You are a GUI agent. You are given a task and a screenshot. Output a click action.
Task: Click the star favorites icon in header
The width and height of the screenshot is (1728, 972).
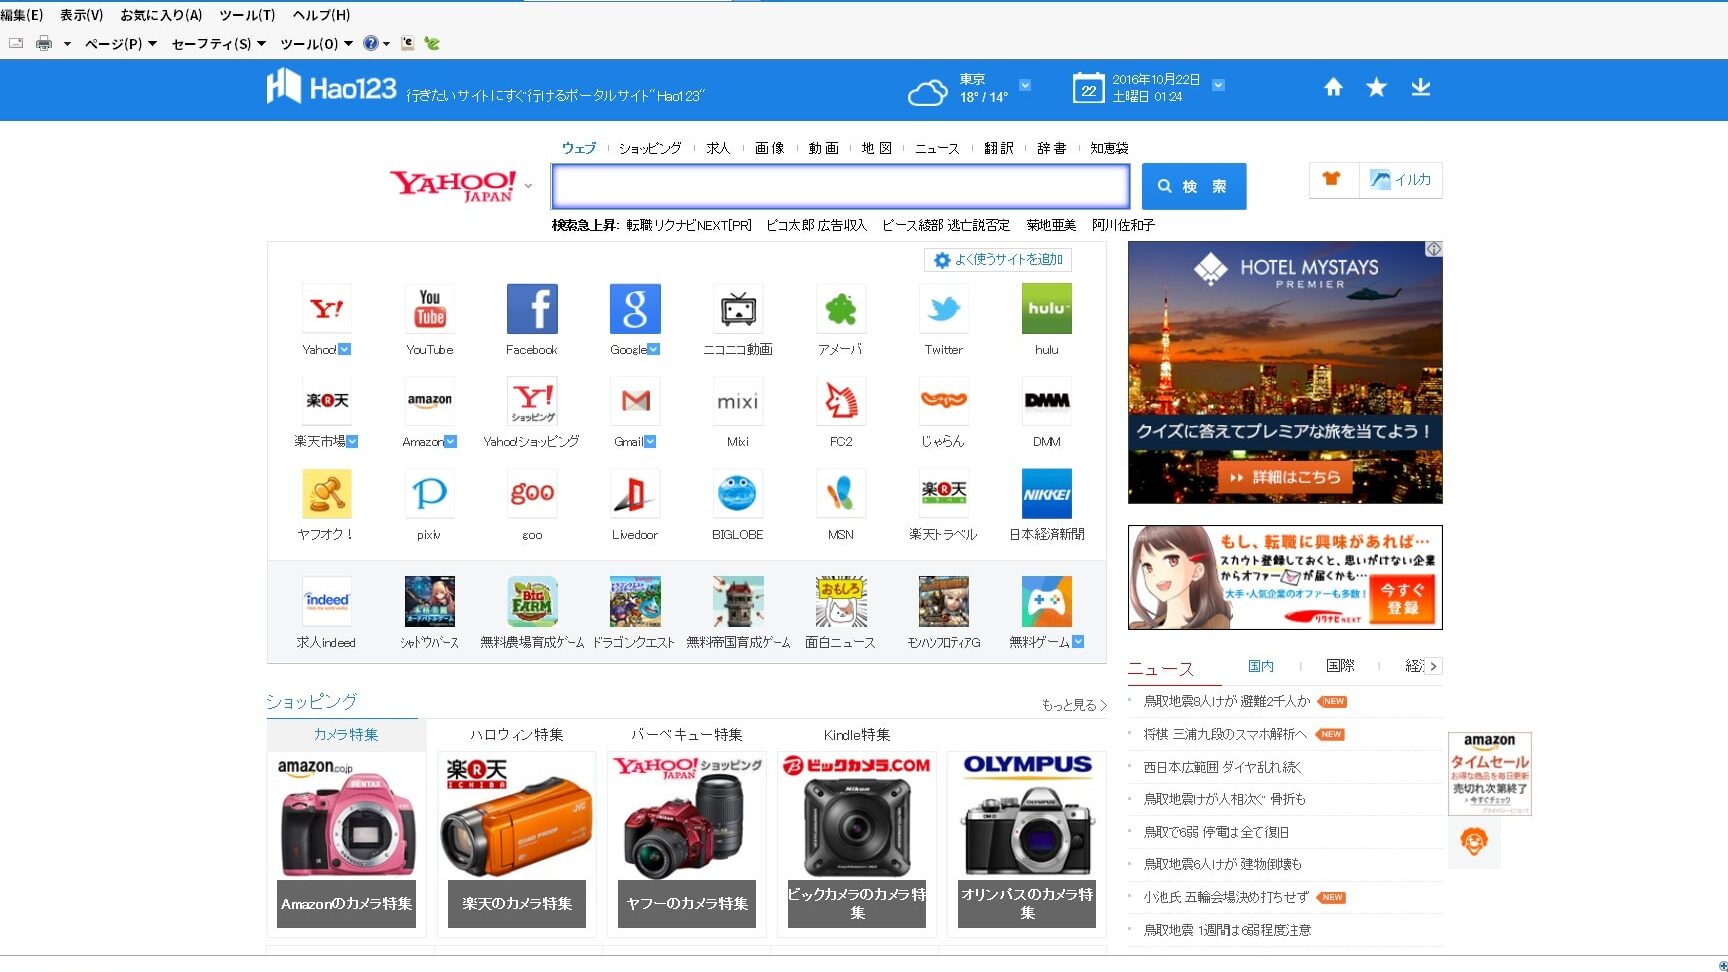[1377, 87]
